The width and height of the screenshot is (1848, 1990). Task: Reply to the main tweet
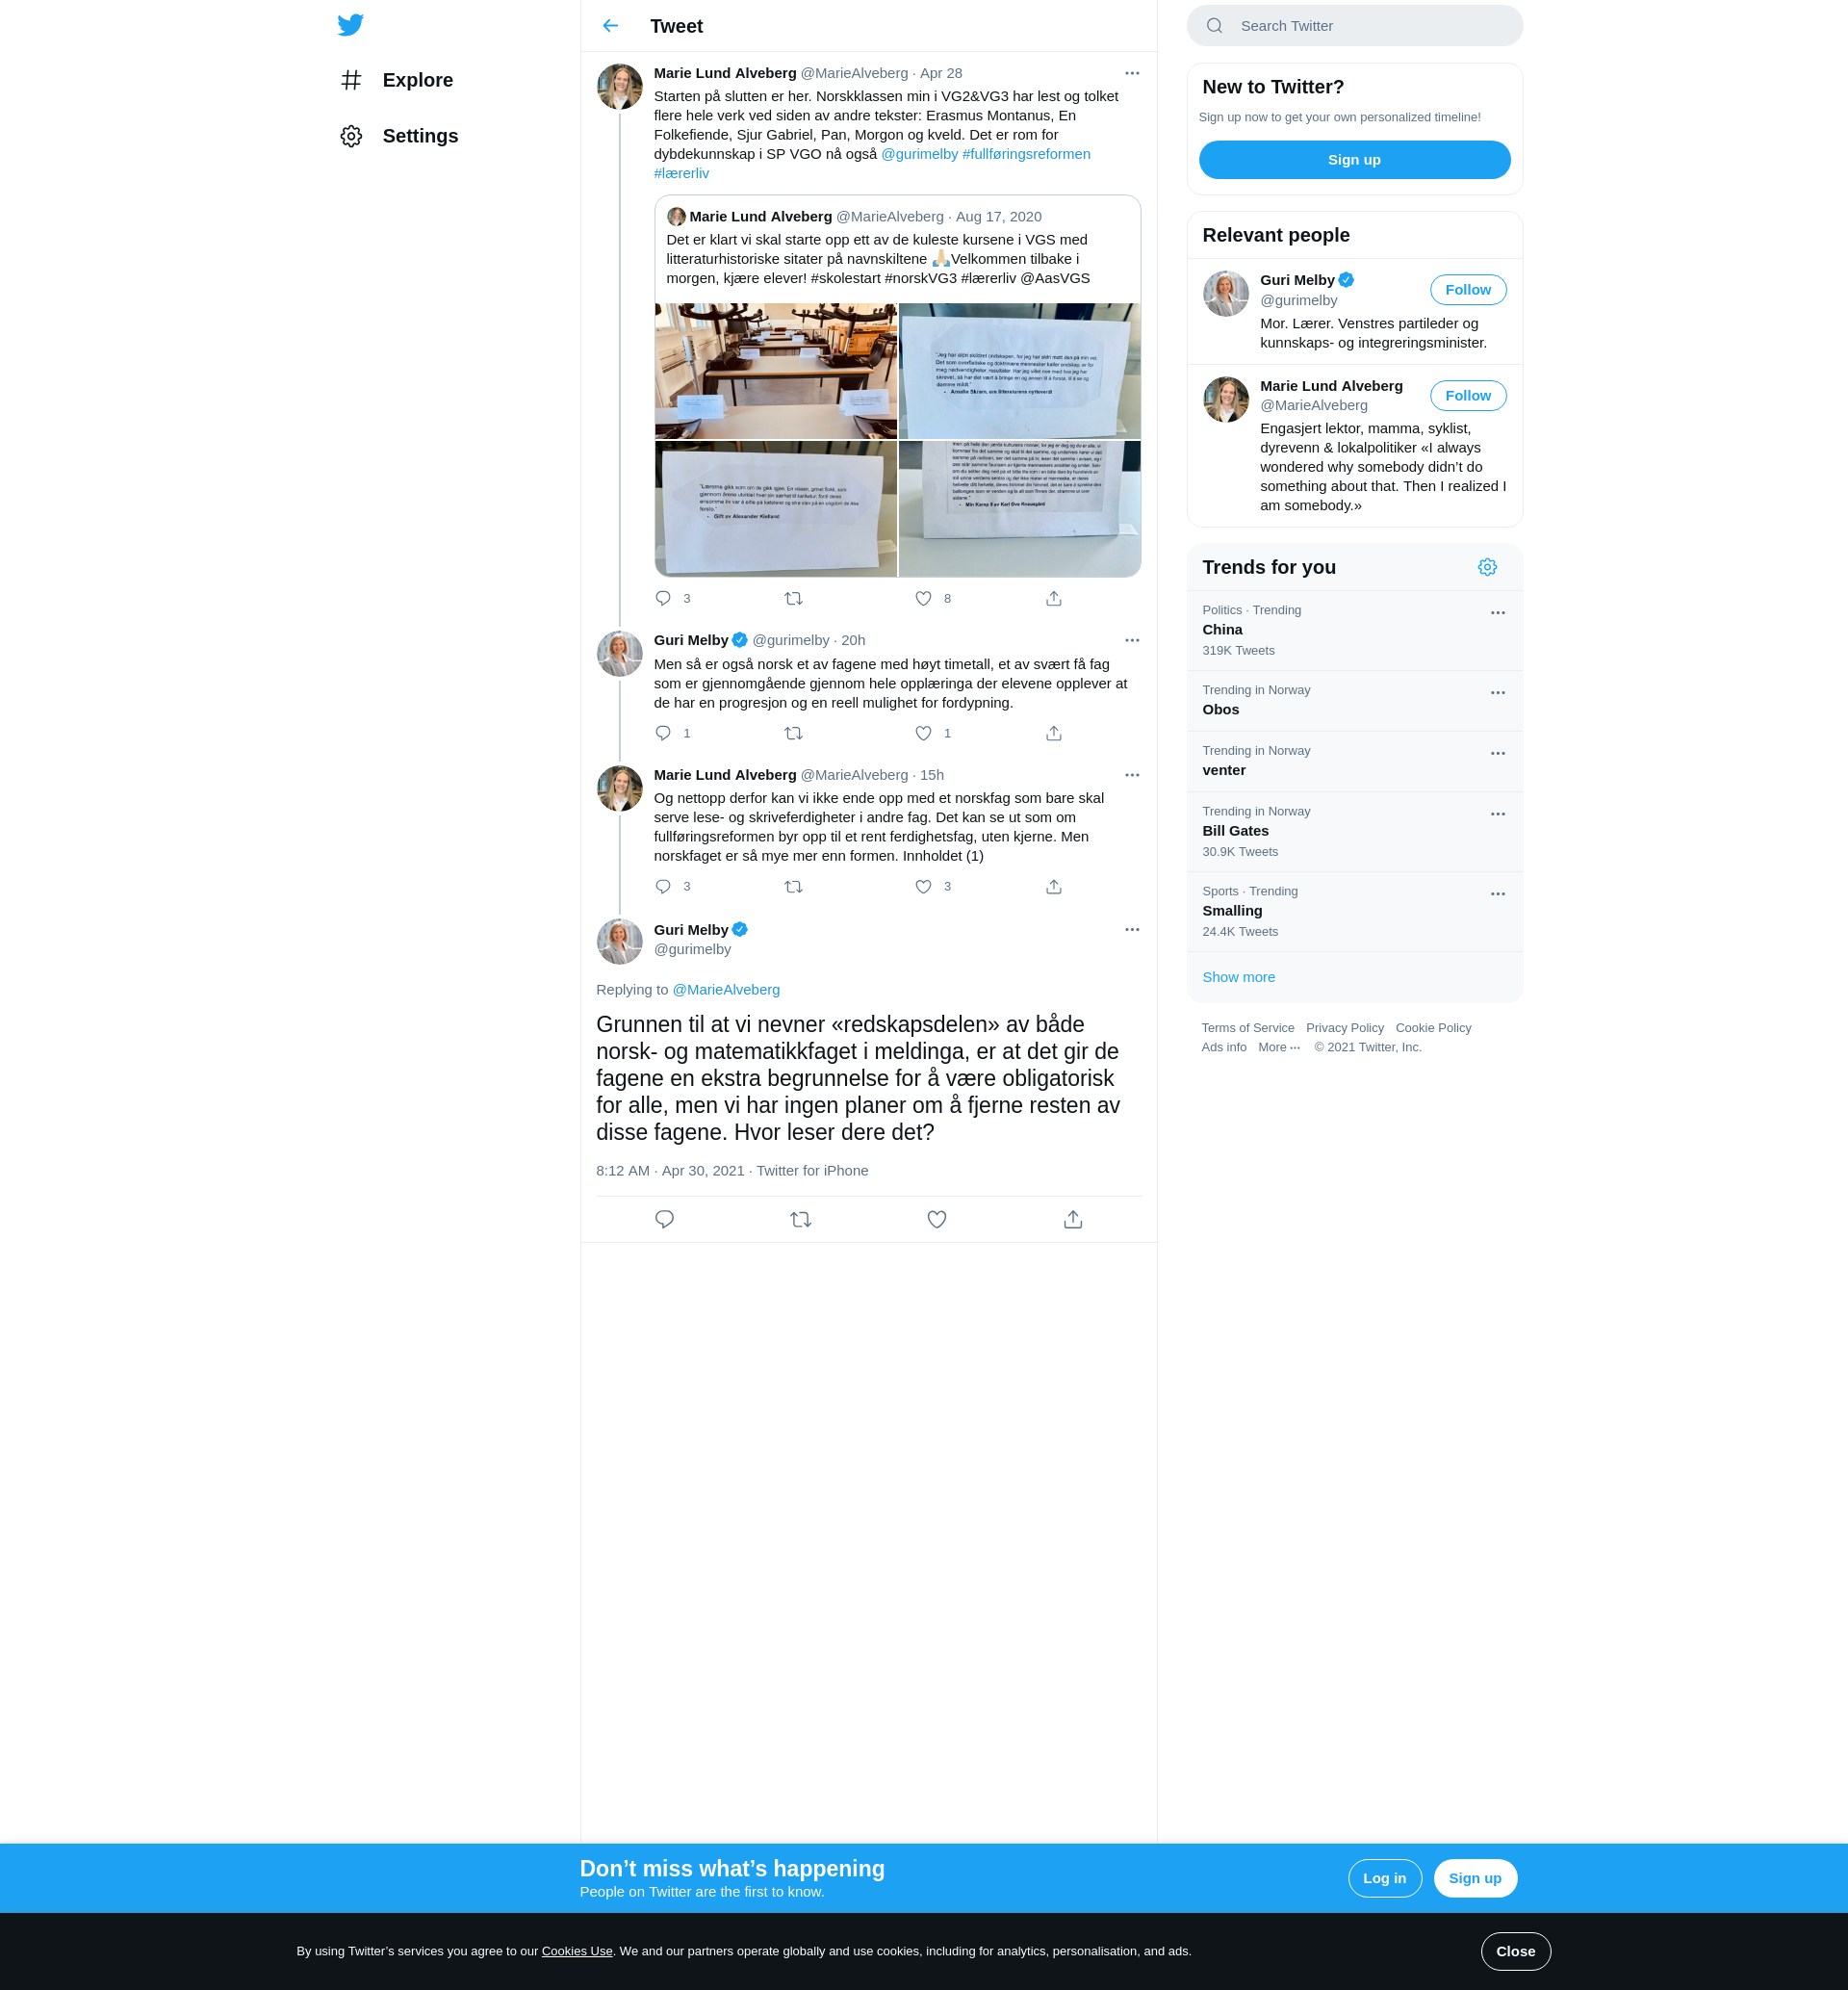664,1219
